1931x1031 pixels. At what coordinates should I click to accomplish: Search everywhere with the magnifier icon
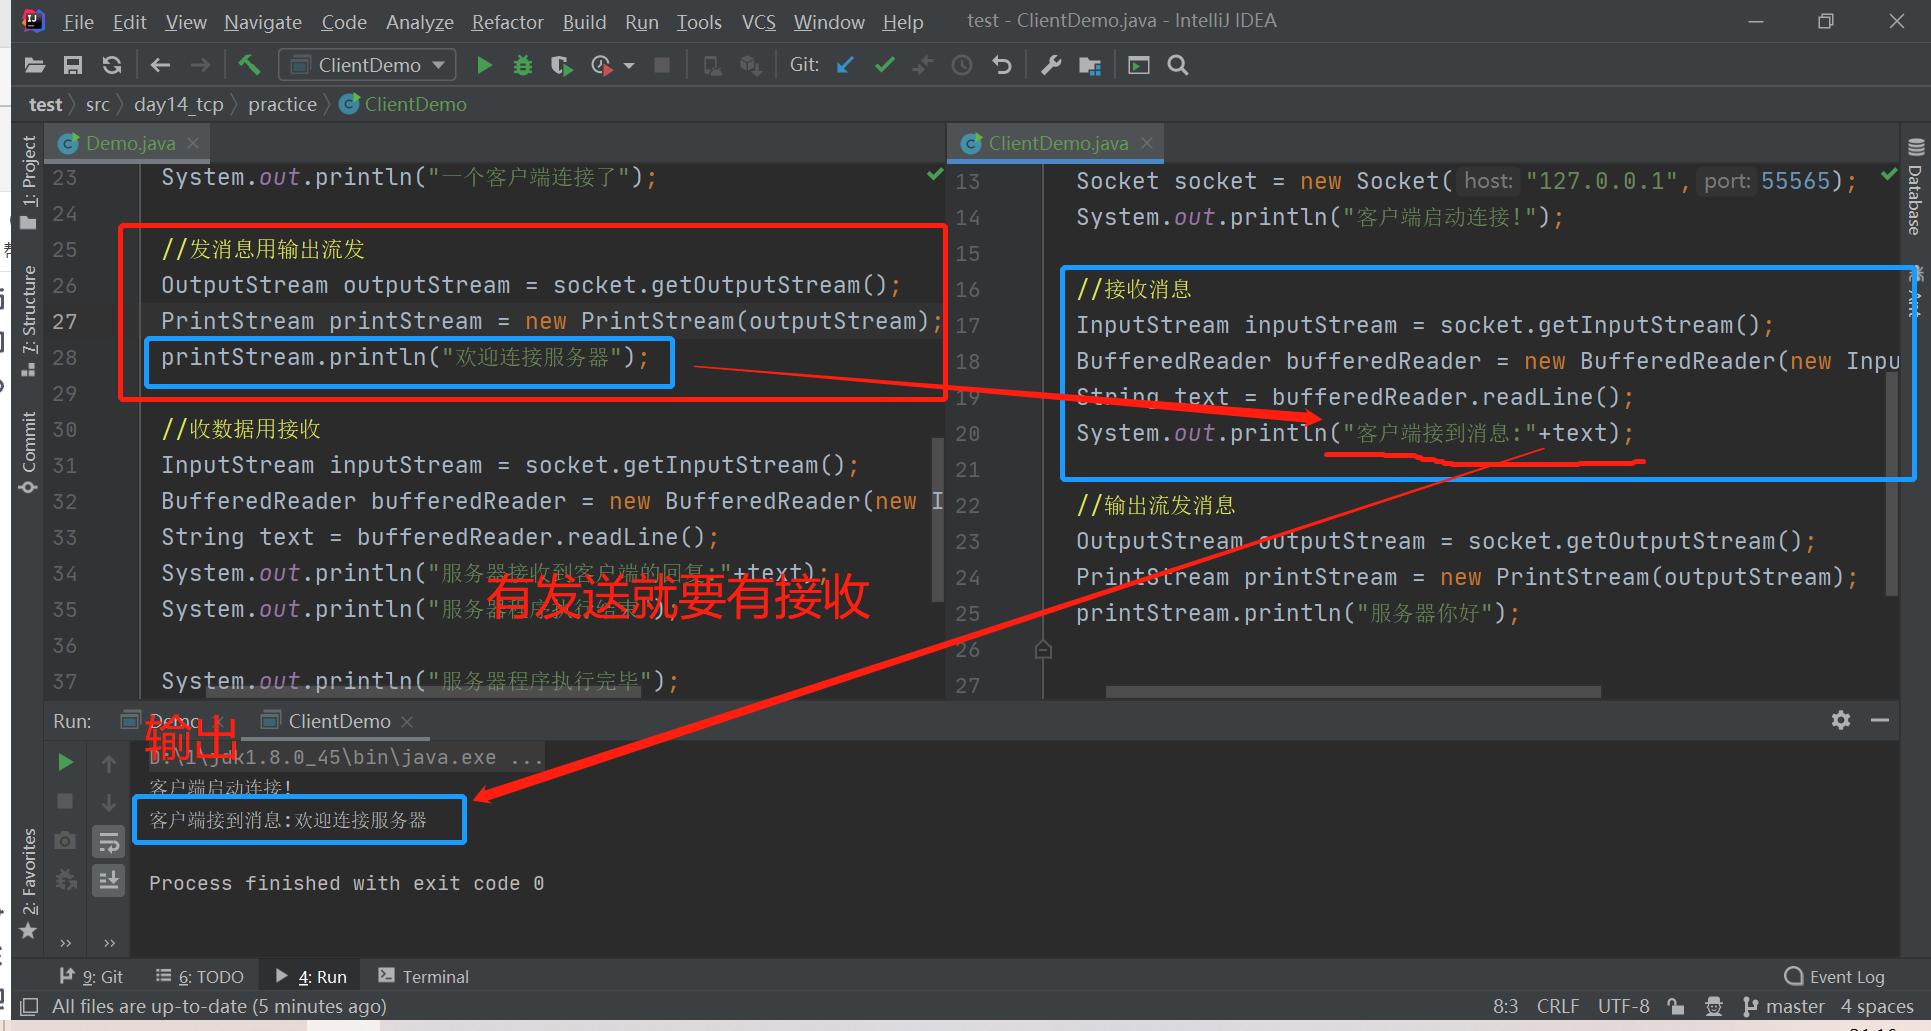click(x=1178, y=66)
